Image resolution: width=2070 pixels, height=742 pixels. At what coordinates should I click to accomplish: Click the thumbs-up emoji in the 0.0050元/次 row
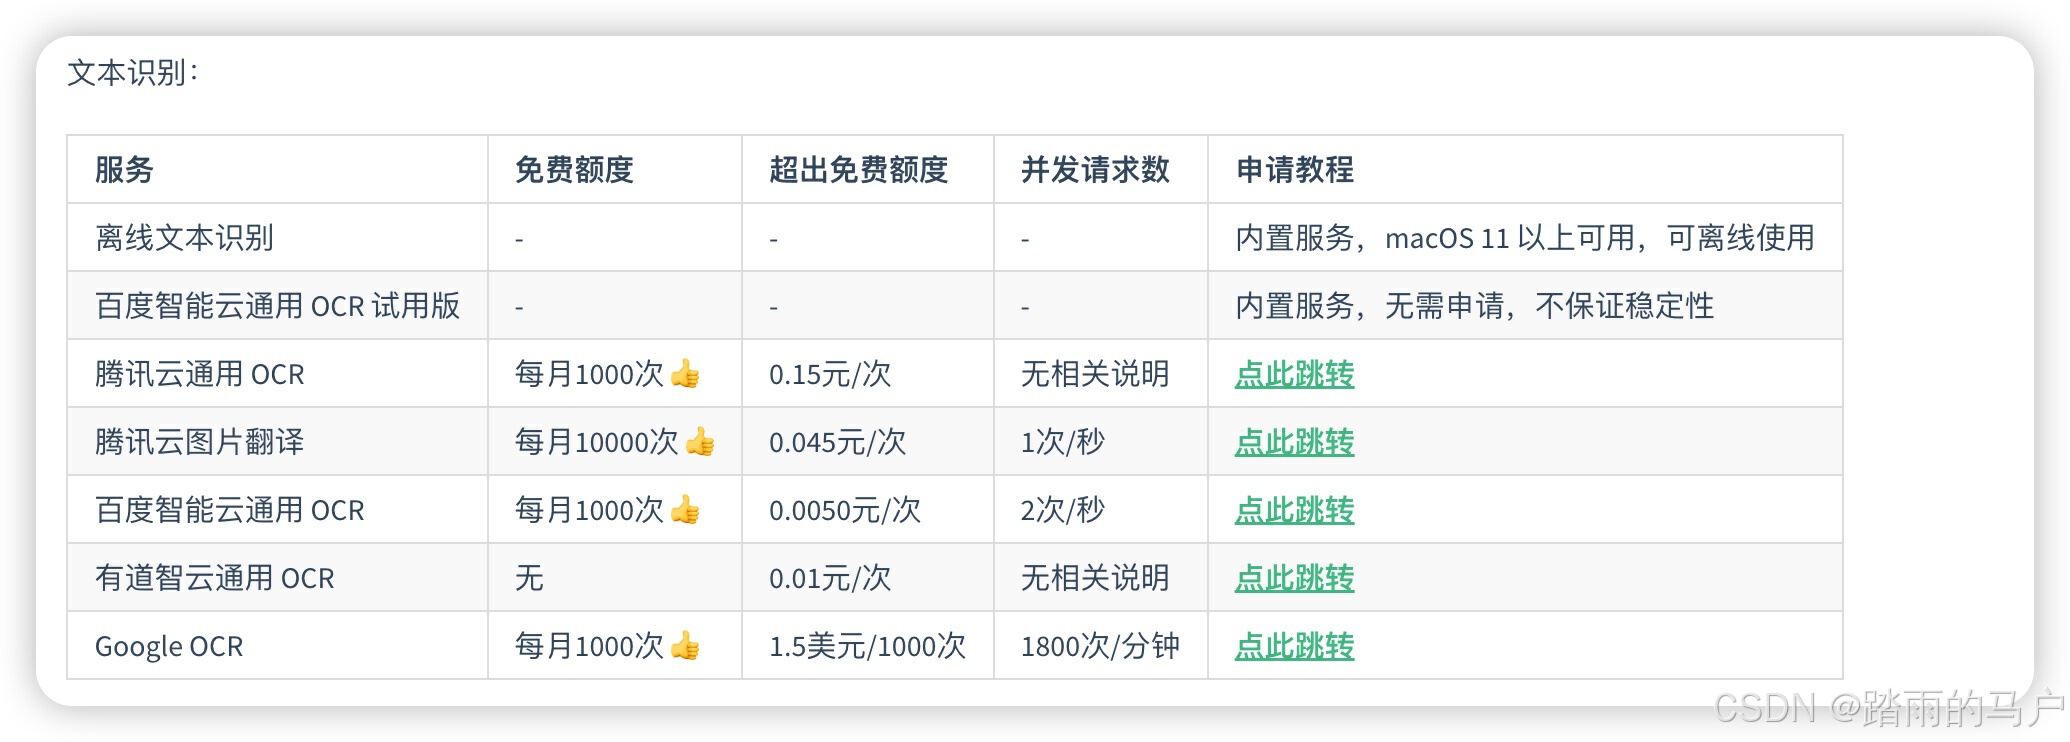pyautogui.click(x=685, y=510)
